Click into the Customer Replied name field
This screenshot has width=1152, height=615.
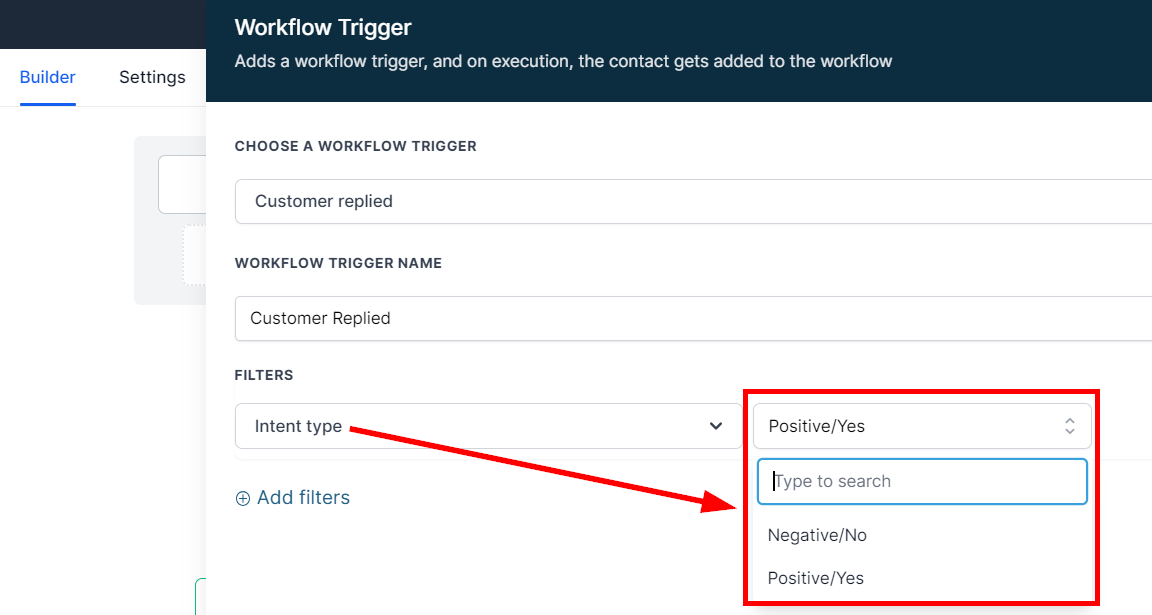[x=692, y=318]
